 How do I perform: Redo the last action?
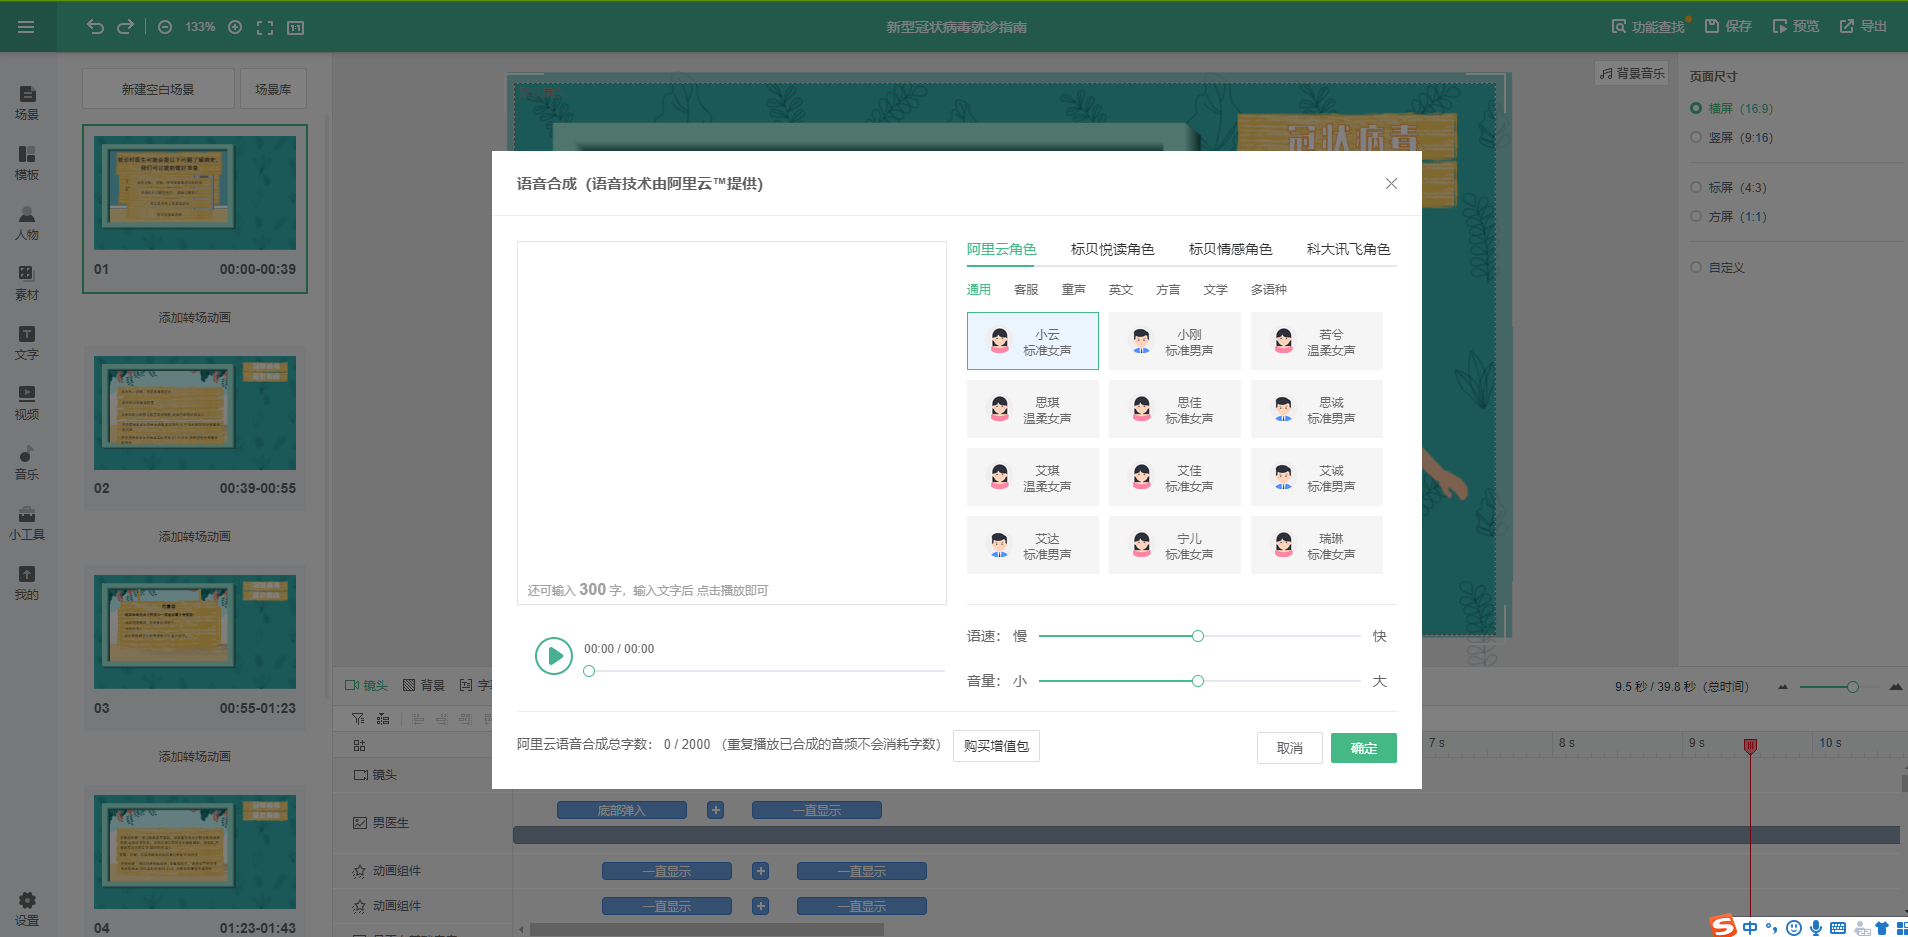pos(125,27)
